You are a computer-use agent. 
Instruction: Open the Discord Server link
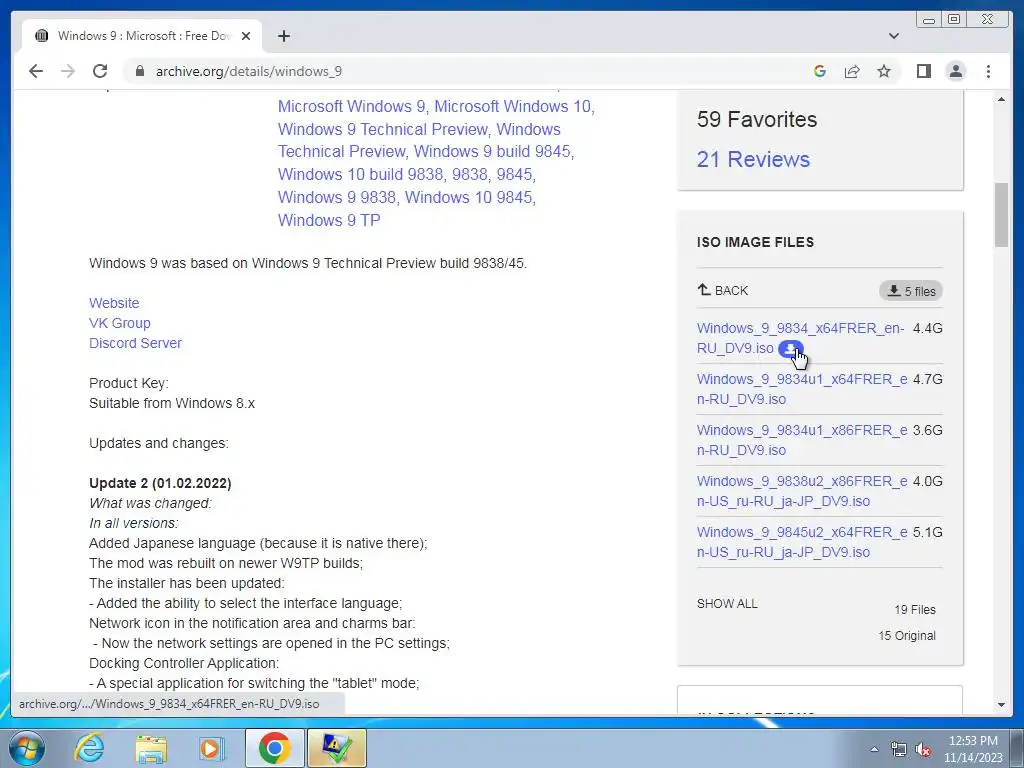[x=135, y=344]
